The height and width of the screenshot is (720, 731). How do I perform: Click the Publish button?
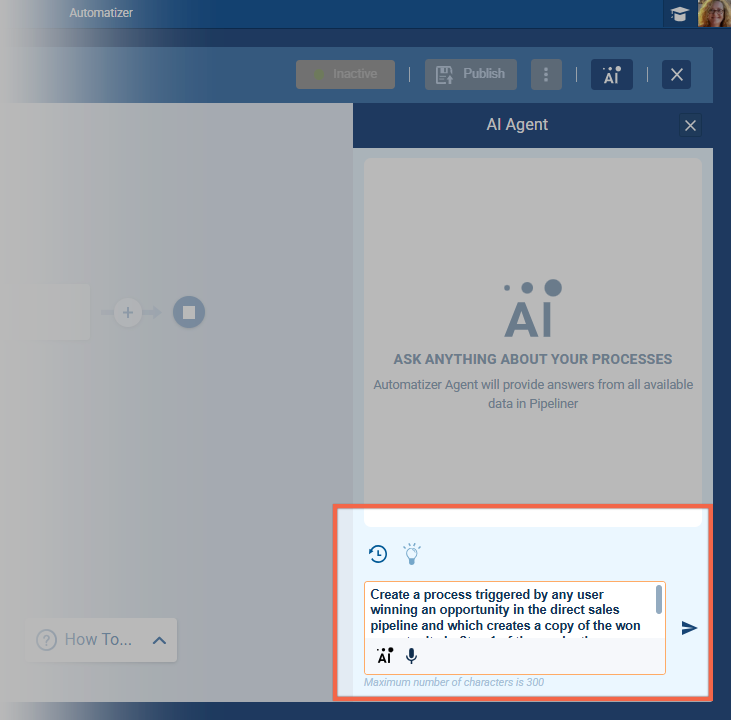tap(472, 74)
